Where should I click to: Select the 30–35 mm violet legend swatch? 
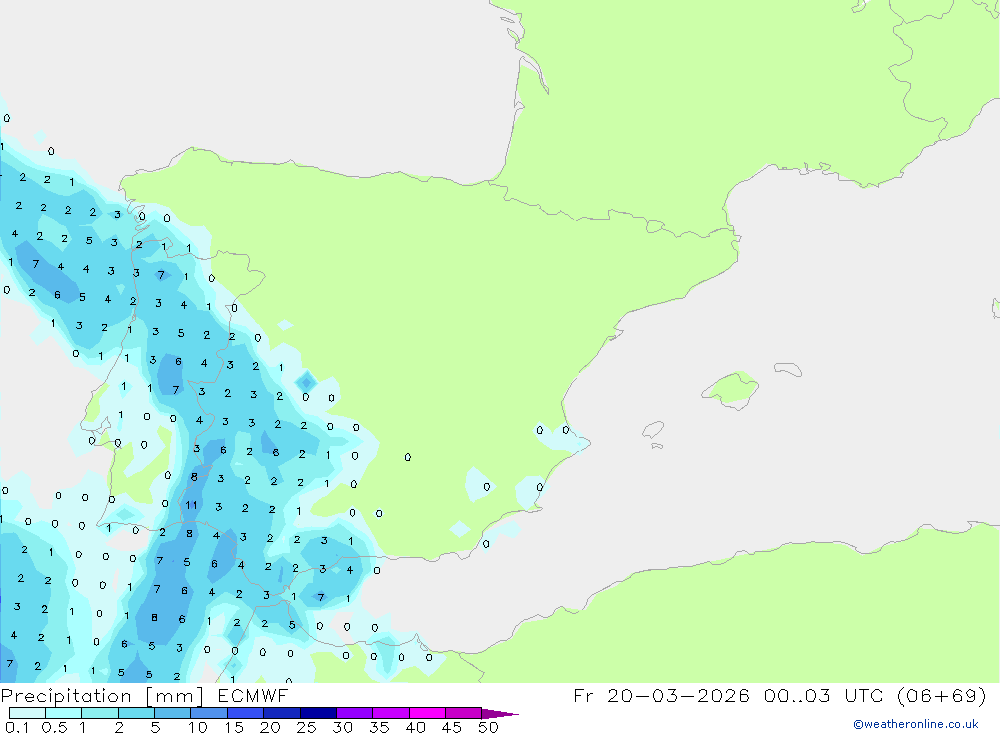[x=355, y=713]
